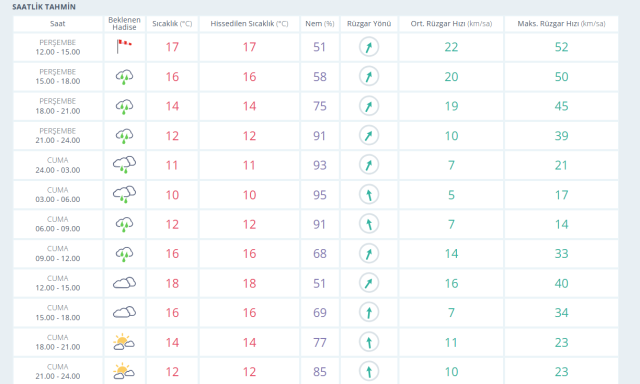Click the rain cloud icon for Perşembe 21.00-24.00

[124, 136]
